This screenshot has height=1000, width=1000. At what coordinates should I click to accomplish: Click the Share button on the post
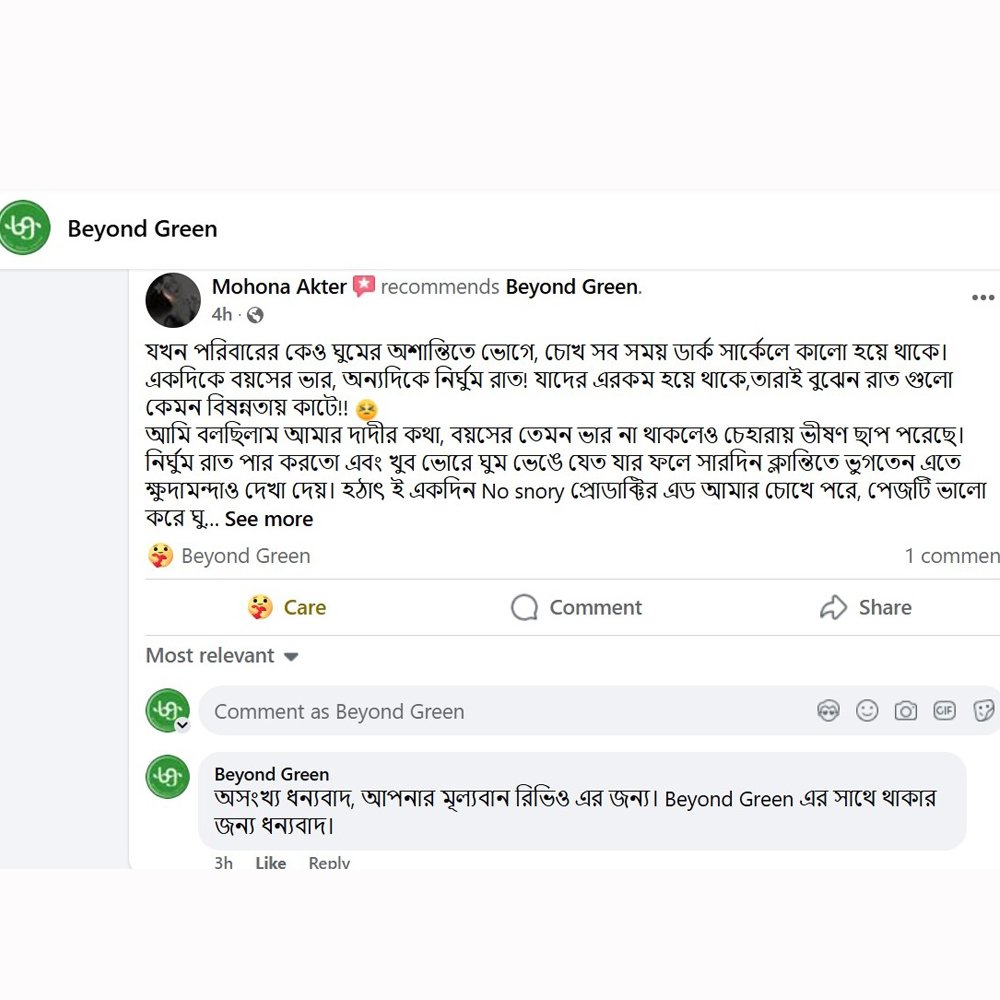(865, 607)
